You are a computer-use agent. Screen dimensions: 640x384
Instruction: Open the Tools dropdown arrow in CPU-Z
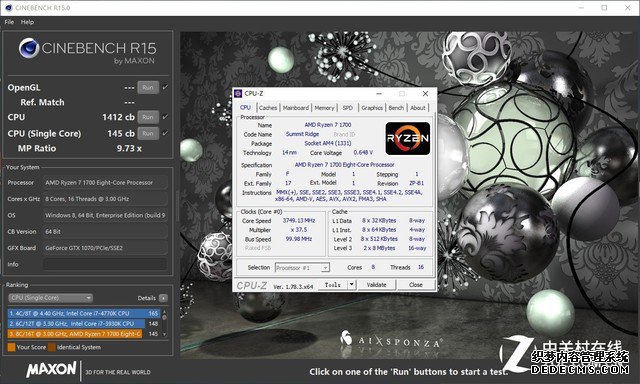(x=351, y=285)
